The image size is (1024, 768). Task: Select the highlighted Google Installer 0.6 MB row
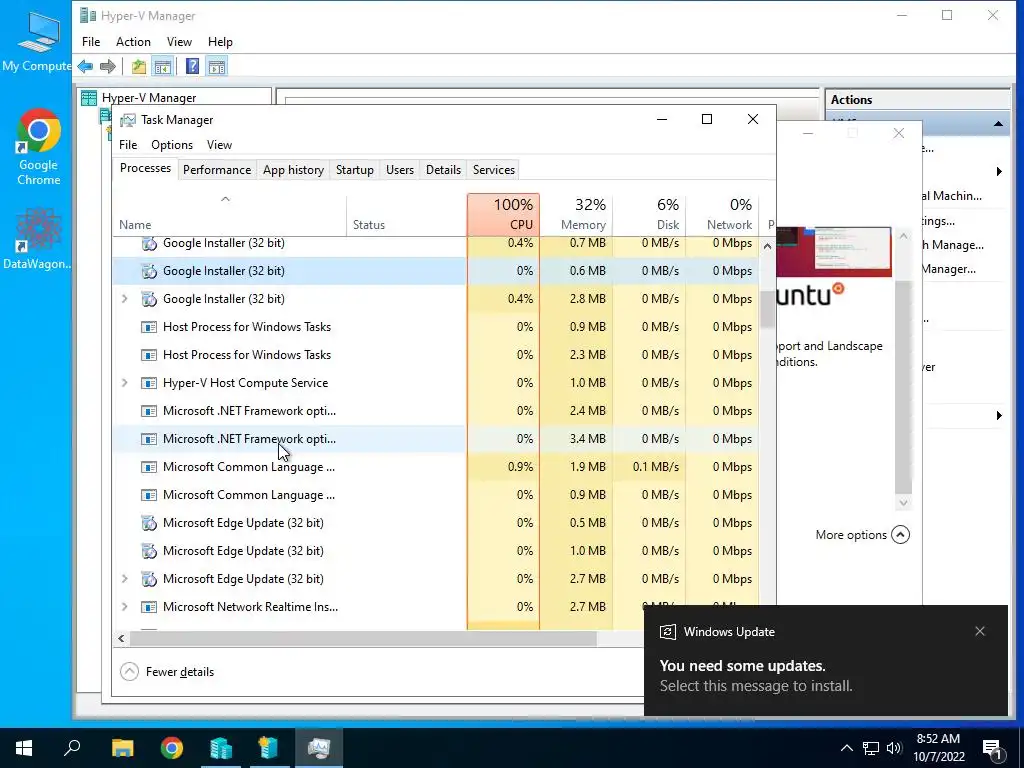(x=436, y=270)
